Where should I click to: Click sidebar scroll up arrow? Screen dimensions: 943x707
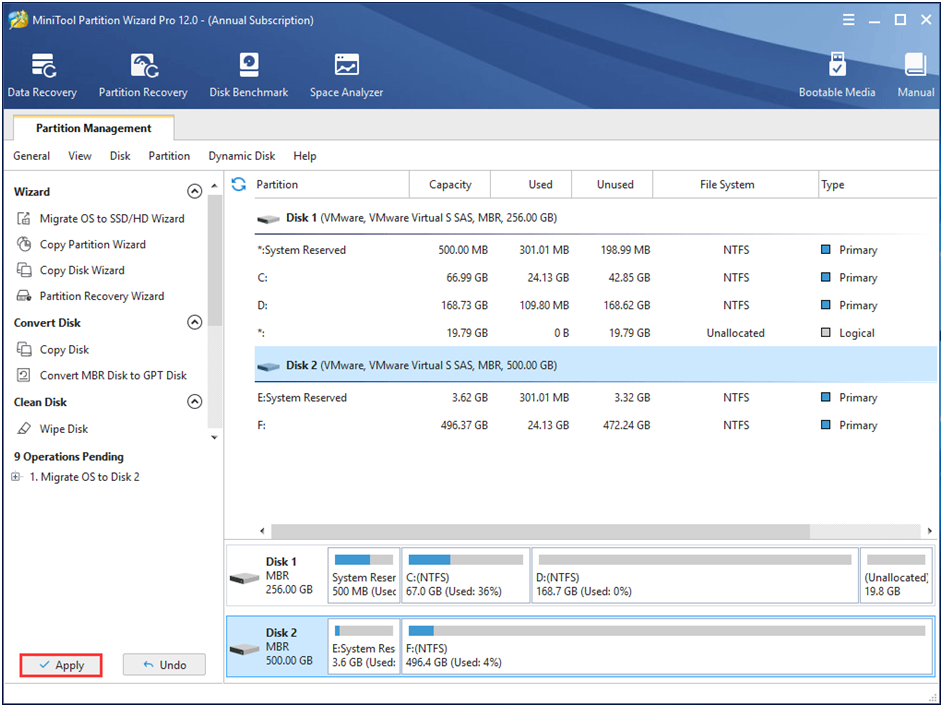215,186
